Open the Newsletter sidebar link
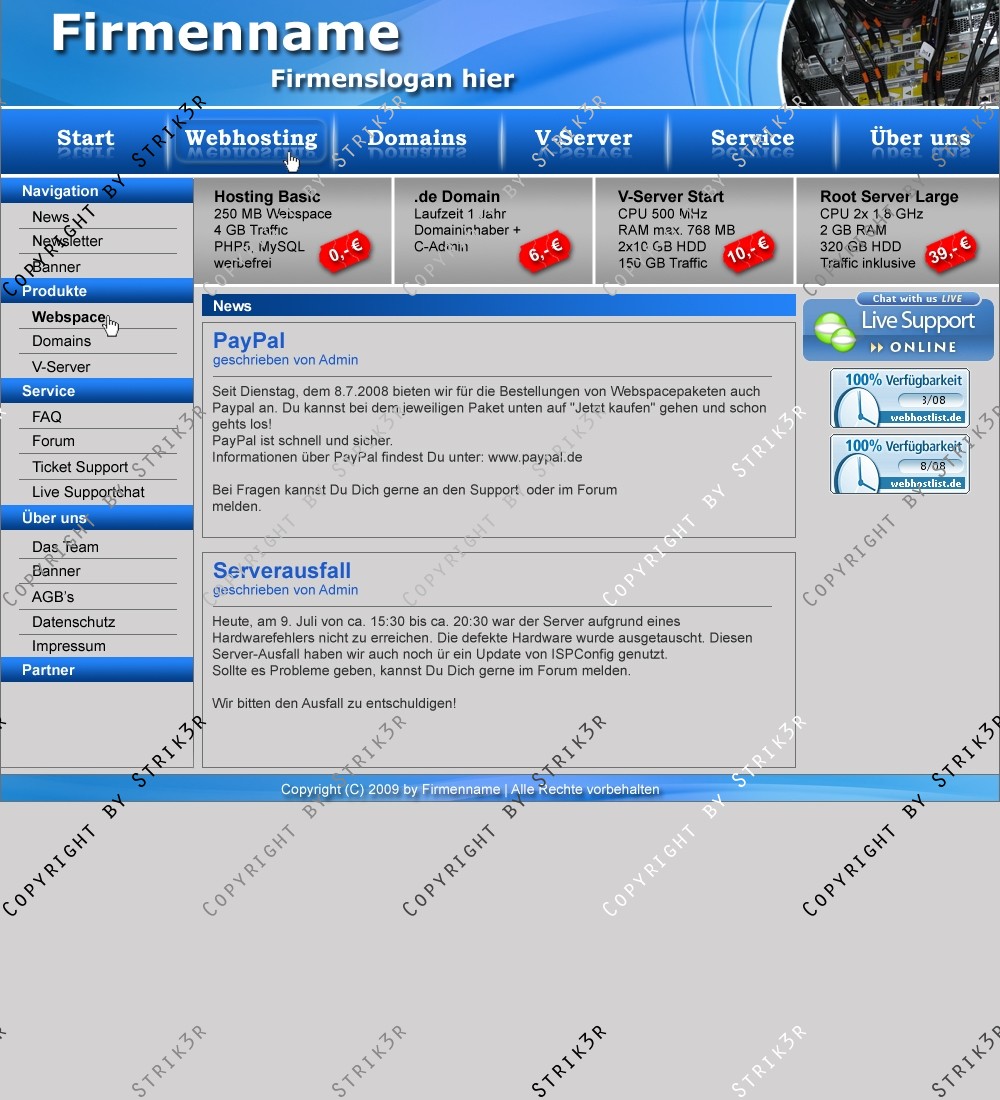This screenshot has height=1100, width=1000. (67, 241)
